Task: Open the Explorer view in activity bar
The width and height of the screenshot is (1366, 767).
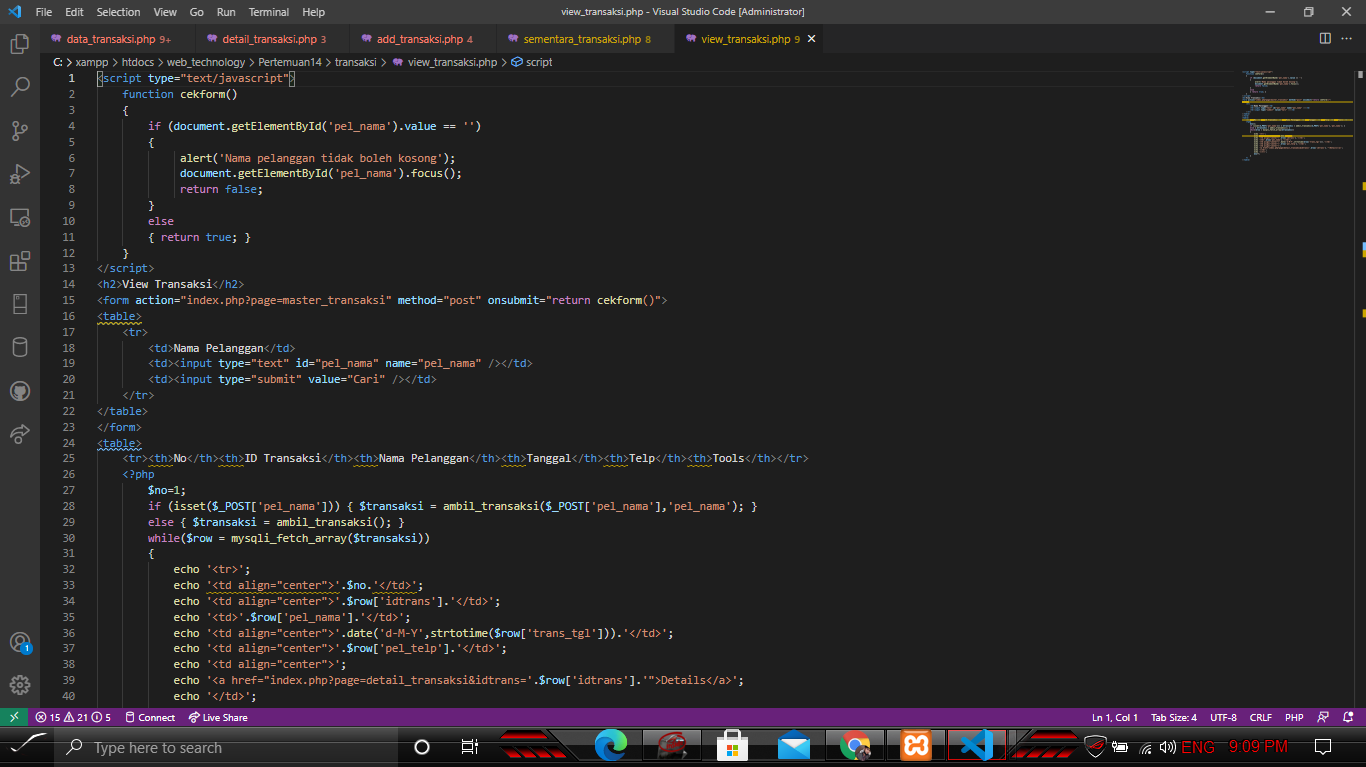Action: pyautogui.click(x=19, y=44)
